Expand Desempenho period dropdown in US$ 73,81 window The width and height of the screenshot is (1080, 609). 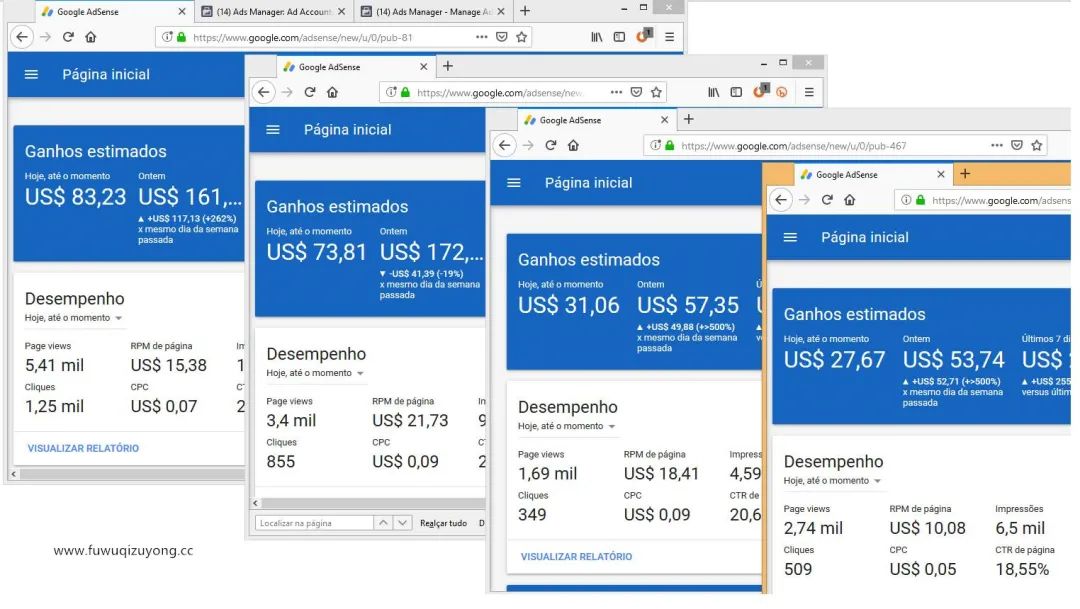click(x=315, y=373)
